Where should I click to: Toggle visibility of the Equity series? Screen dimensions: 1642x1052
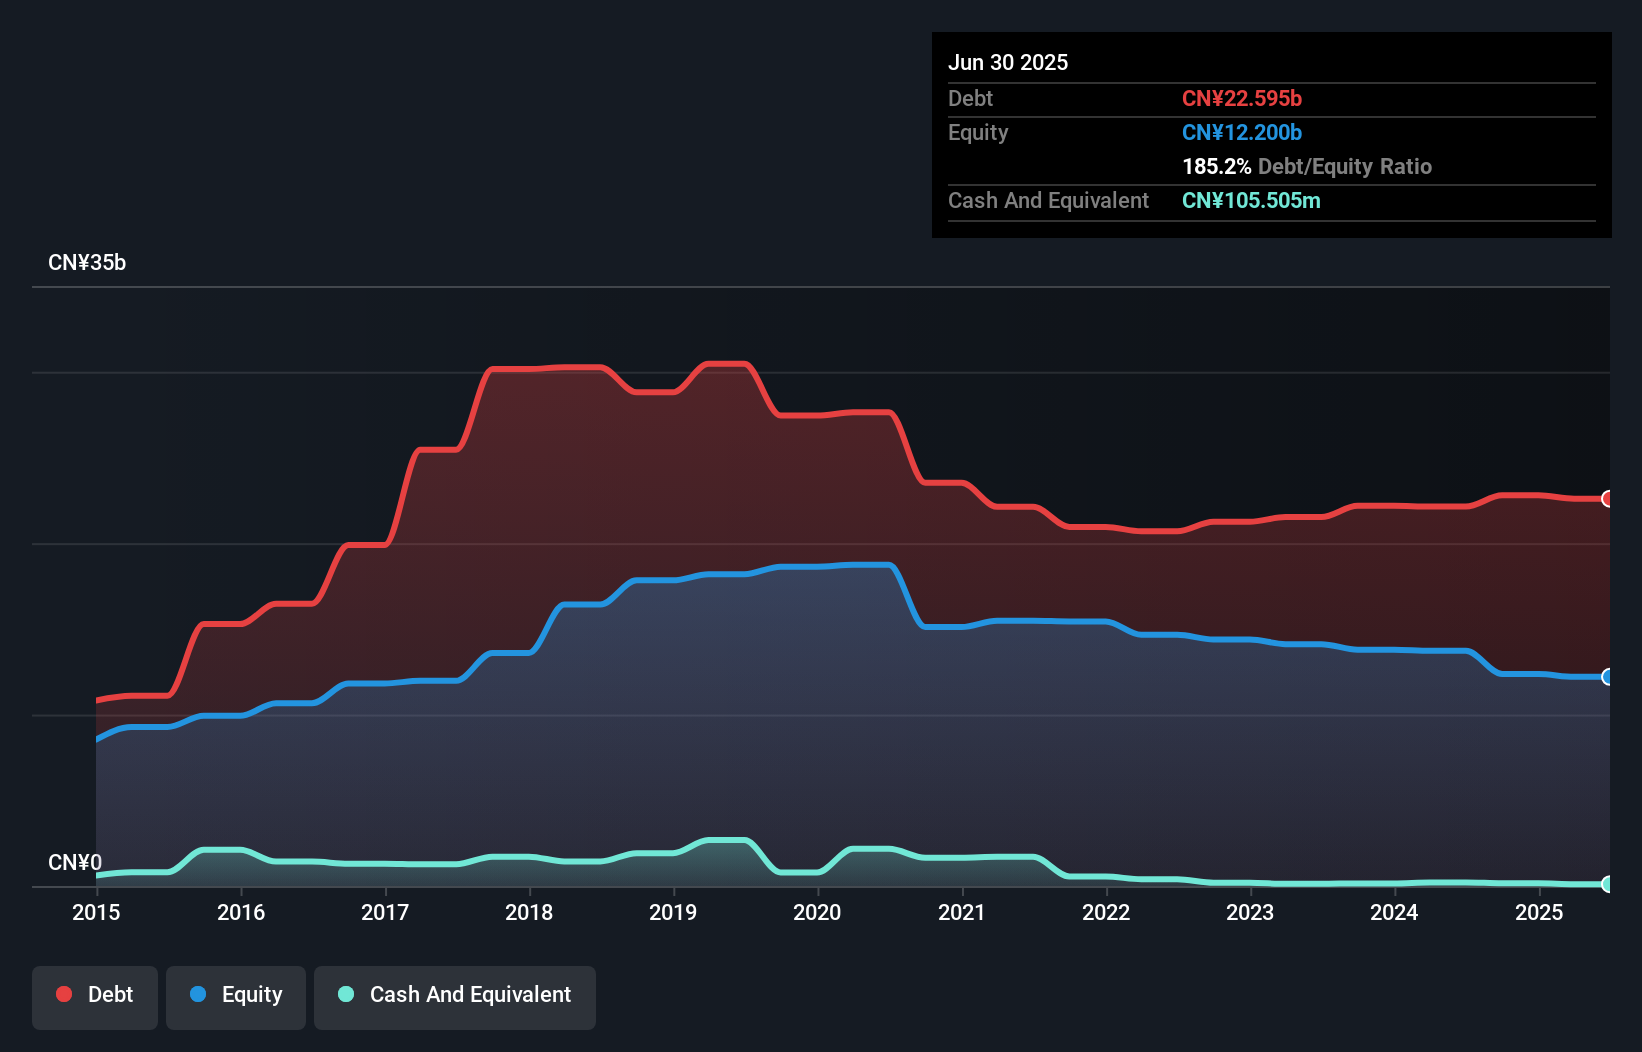235,995
